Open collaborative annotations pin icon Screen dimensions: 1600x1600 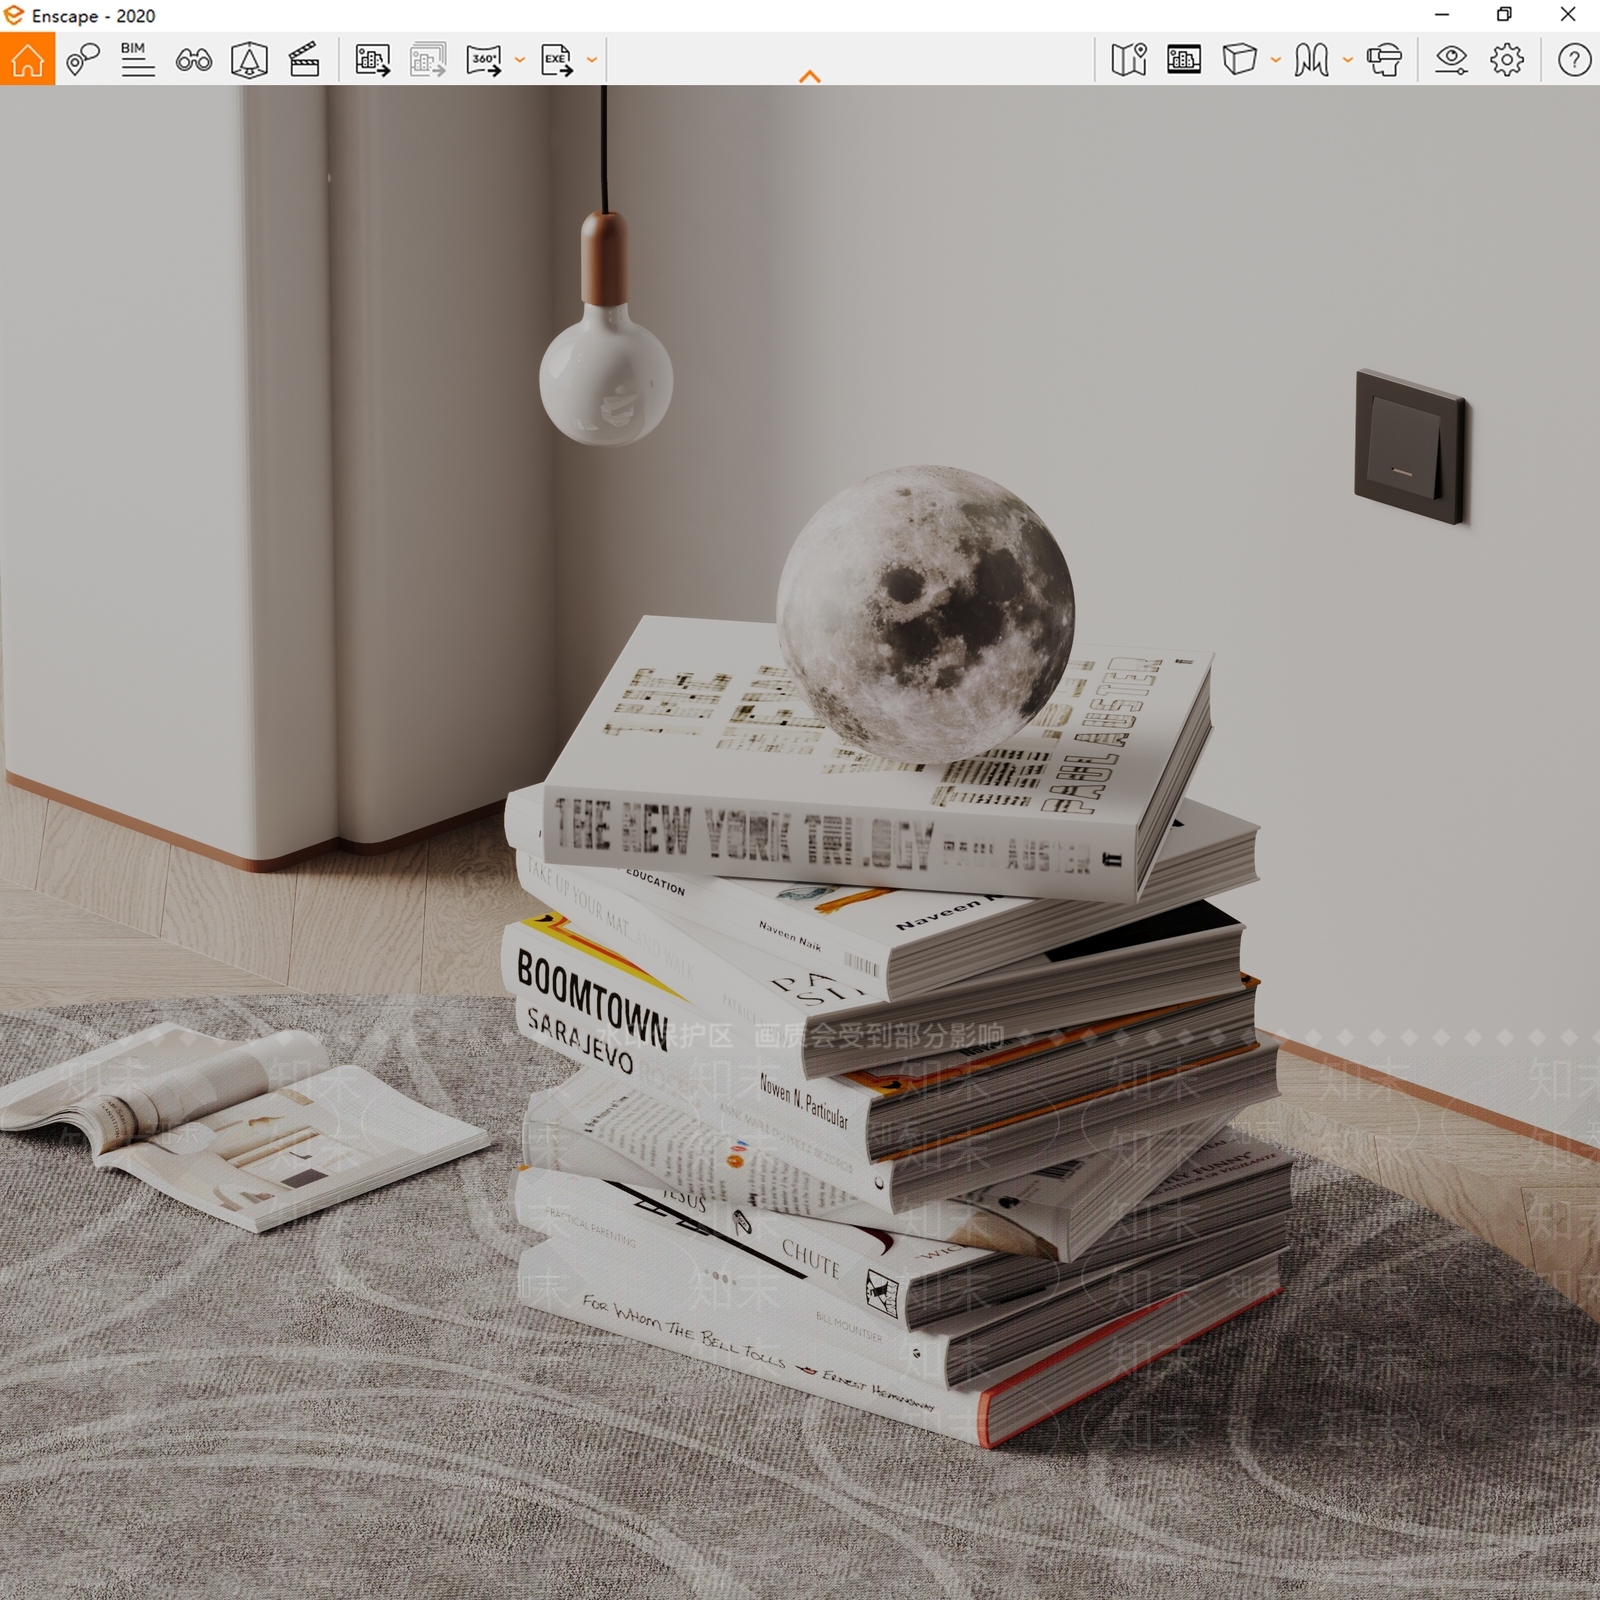coord(83,59)
